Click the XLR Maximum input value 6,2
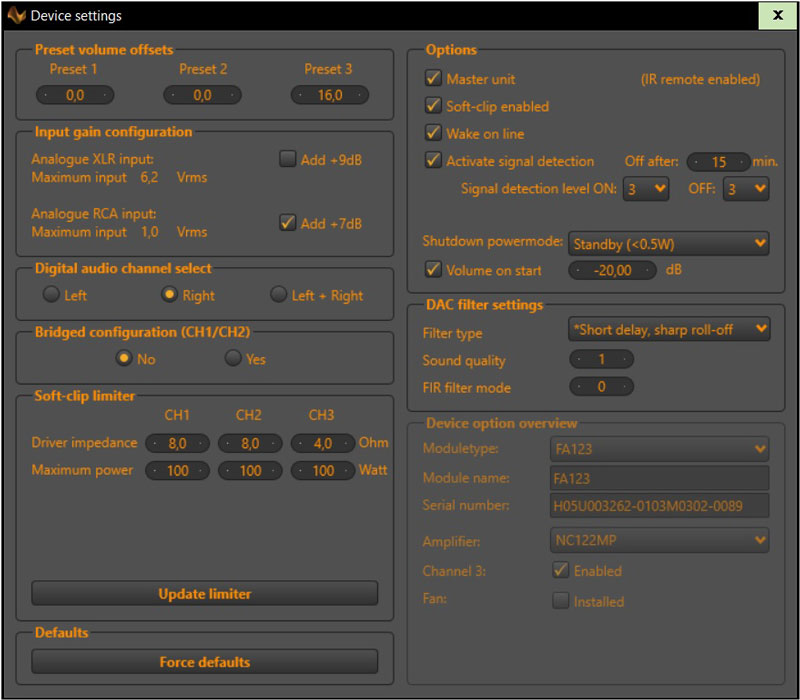The image size is (800, 700). click(149, 177)
